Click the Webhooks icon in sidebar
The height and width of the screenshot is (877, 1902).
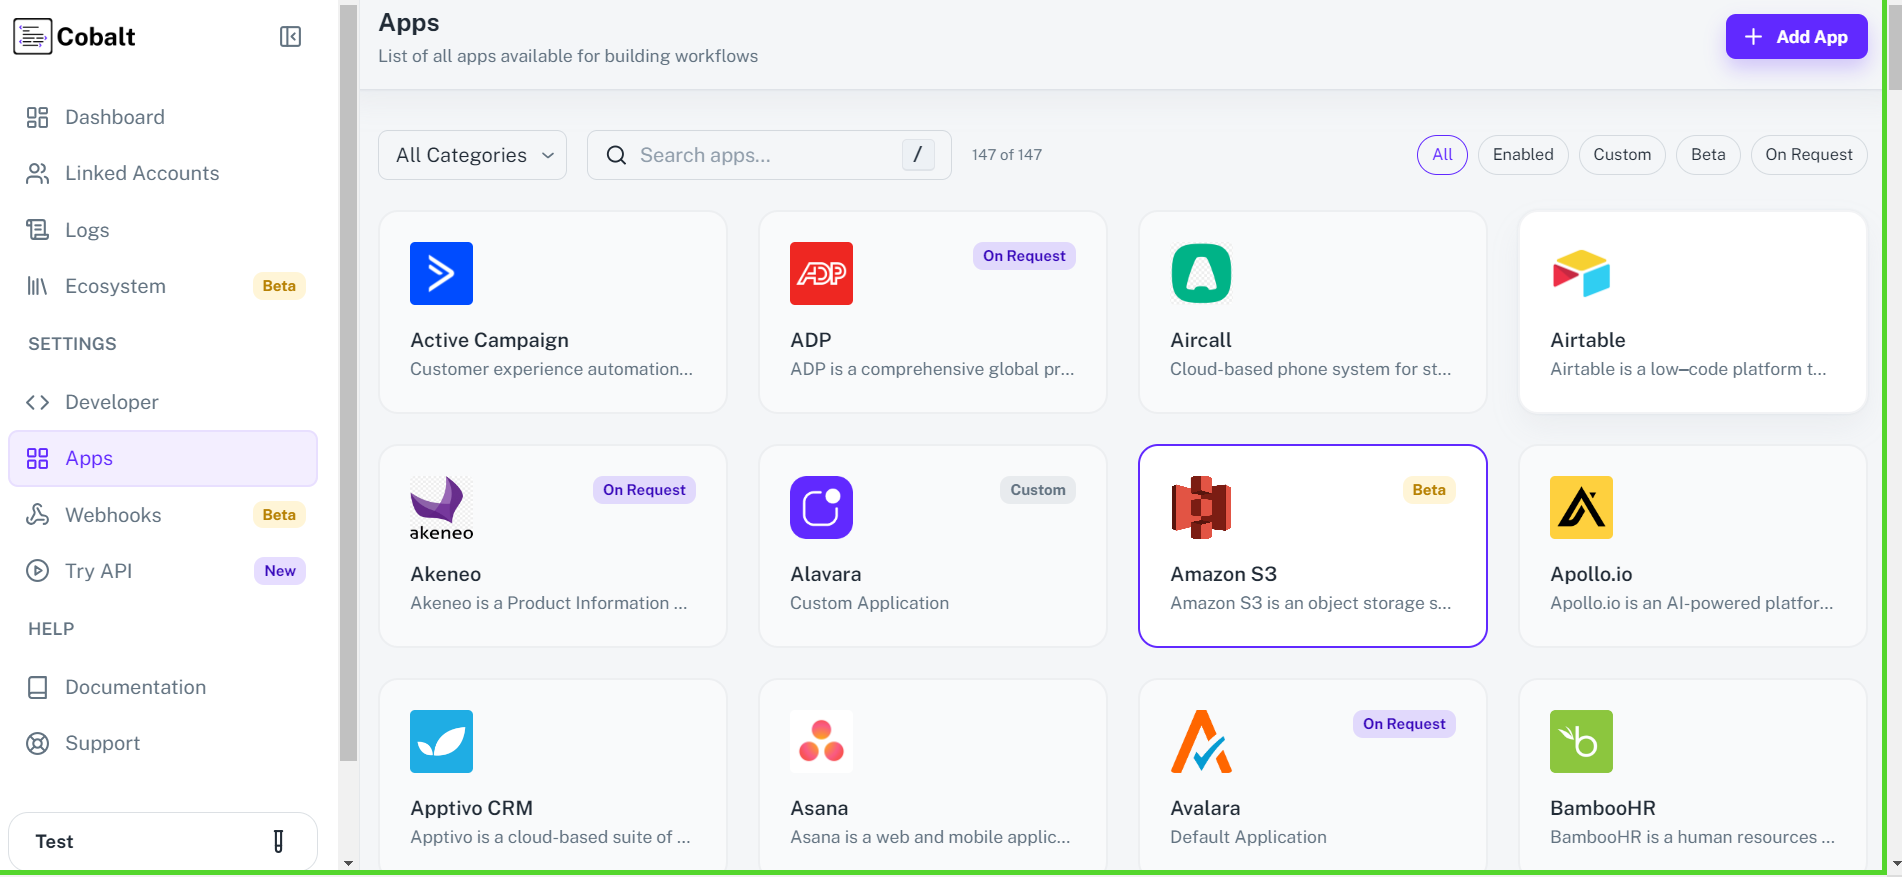[37, 515]
